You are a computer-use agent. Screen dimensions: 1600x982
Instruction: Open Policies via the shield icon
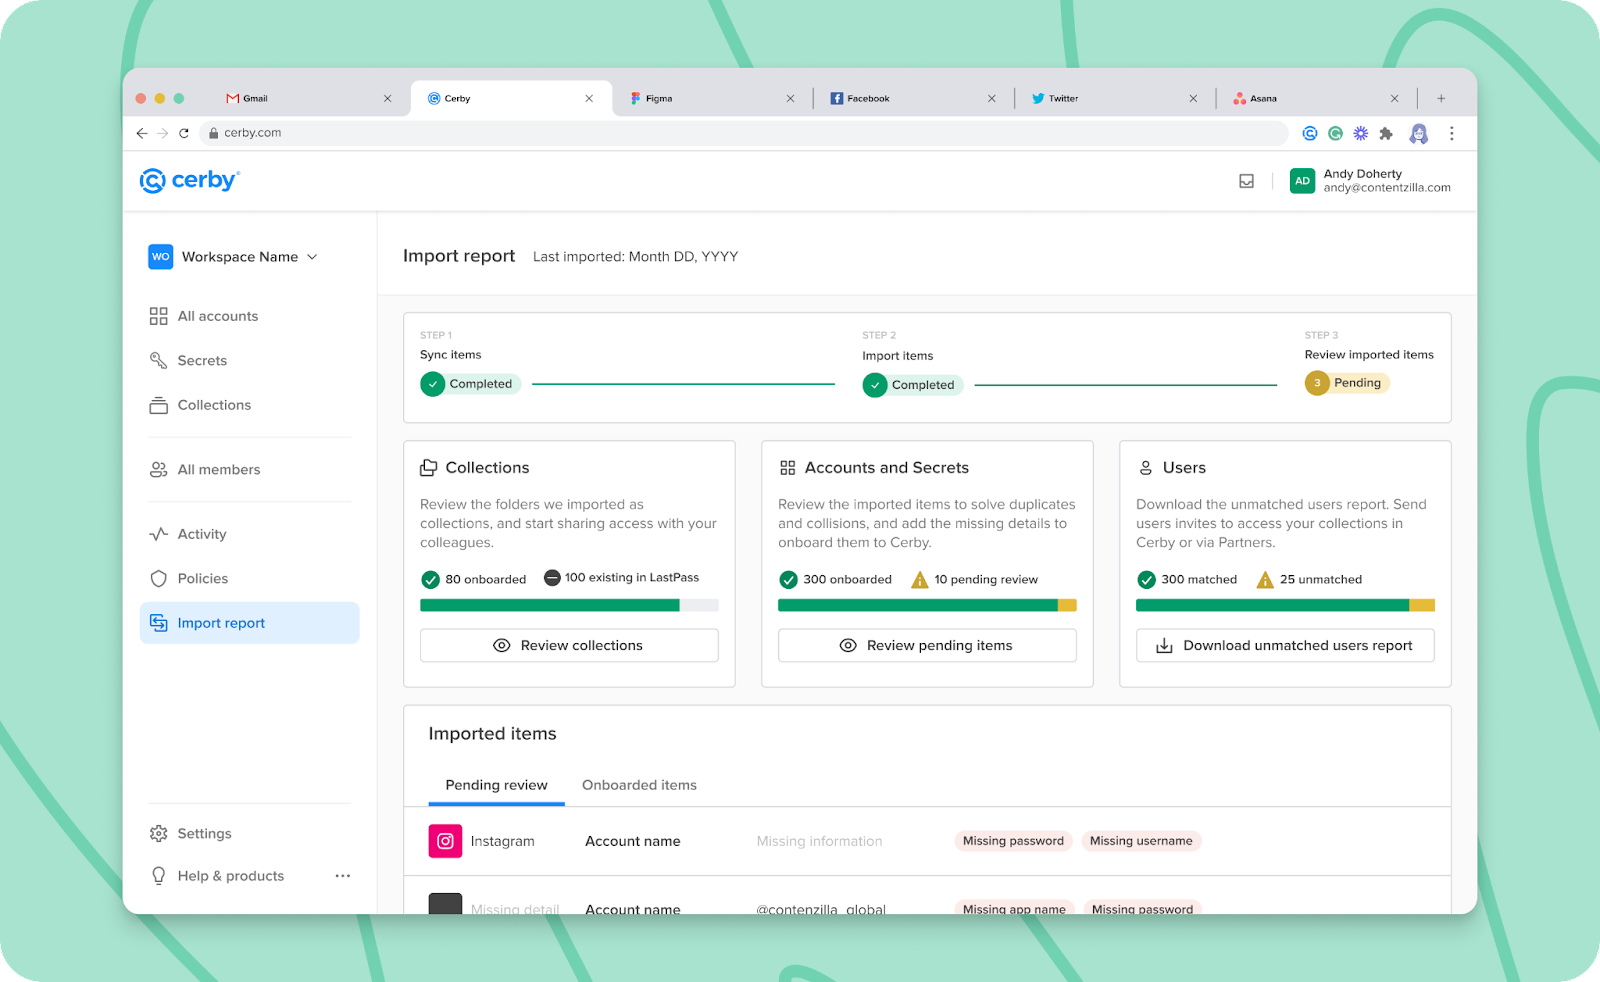click(159, 578)
